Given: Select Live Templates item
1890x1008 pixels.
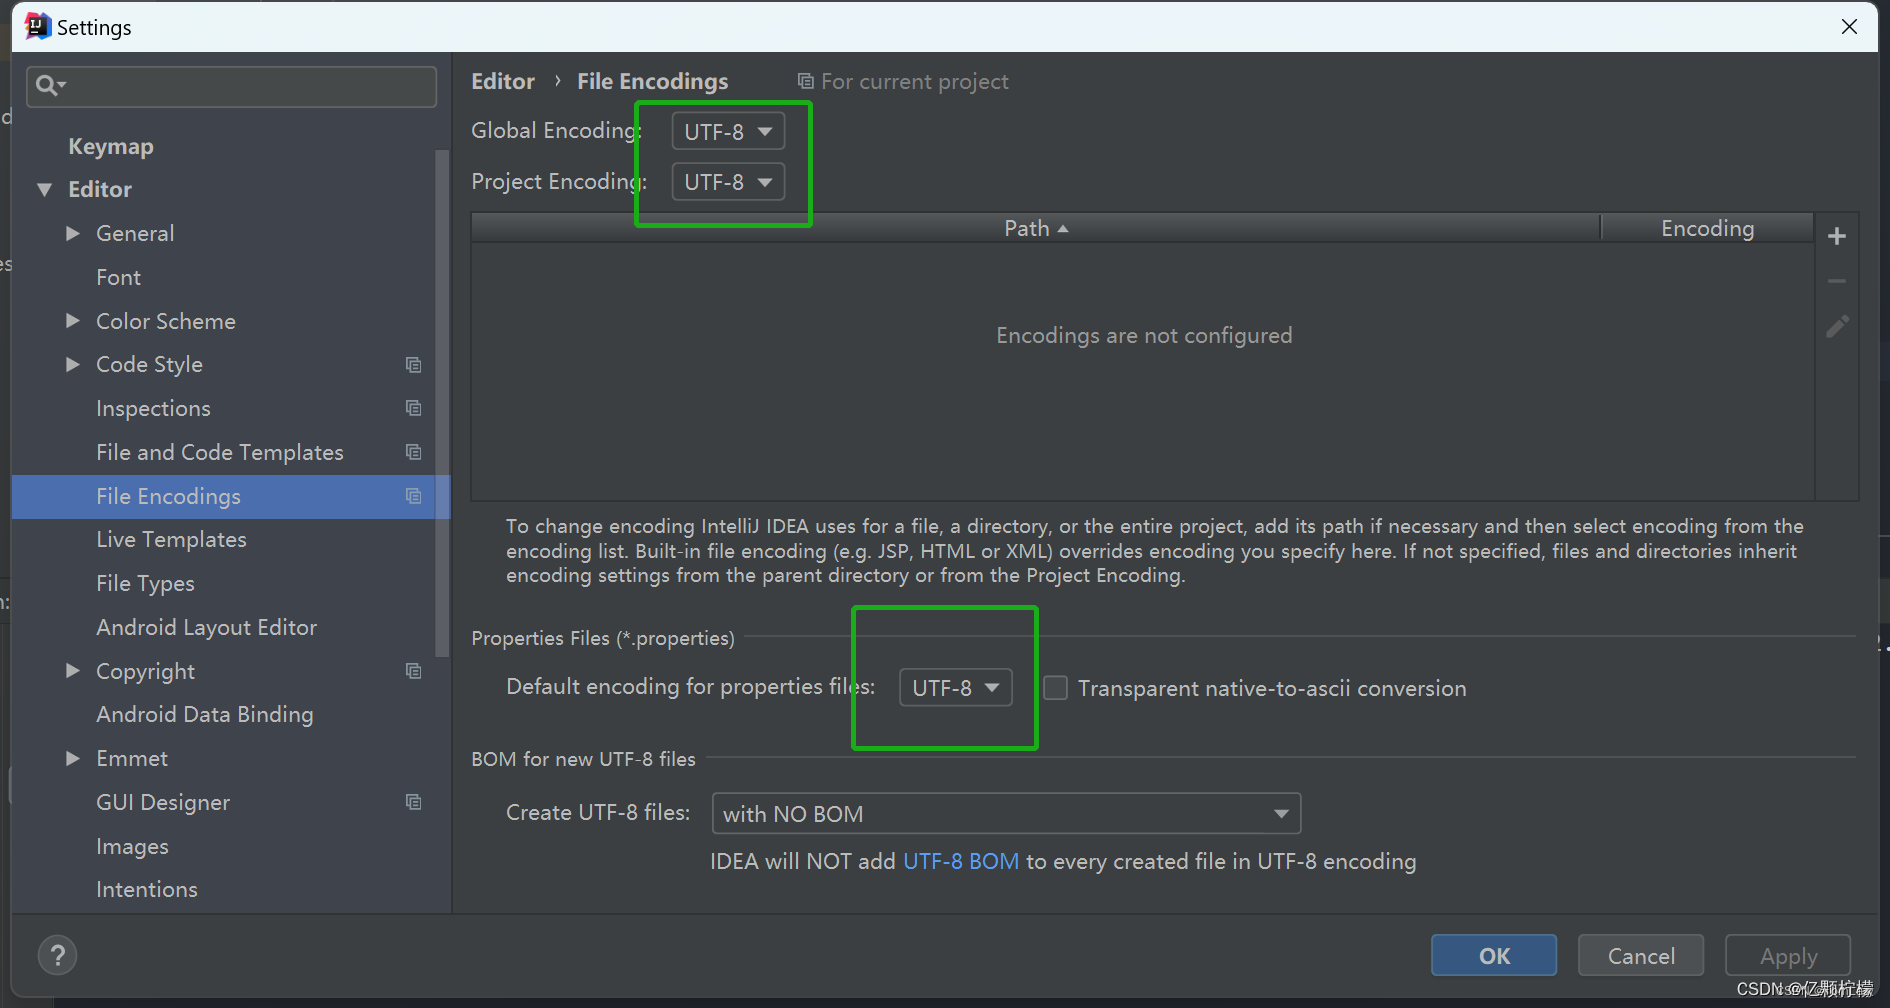Looking at the screenshot, I should [171, 540].
